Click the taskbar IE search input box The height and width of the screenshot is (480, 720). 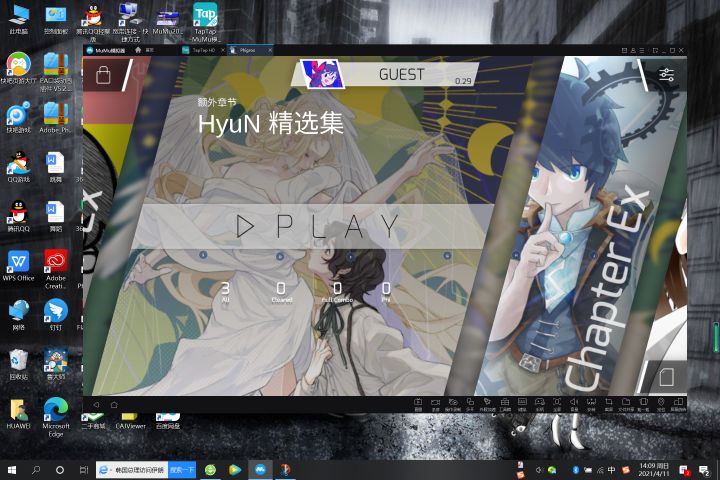point(132,470)
